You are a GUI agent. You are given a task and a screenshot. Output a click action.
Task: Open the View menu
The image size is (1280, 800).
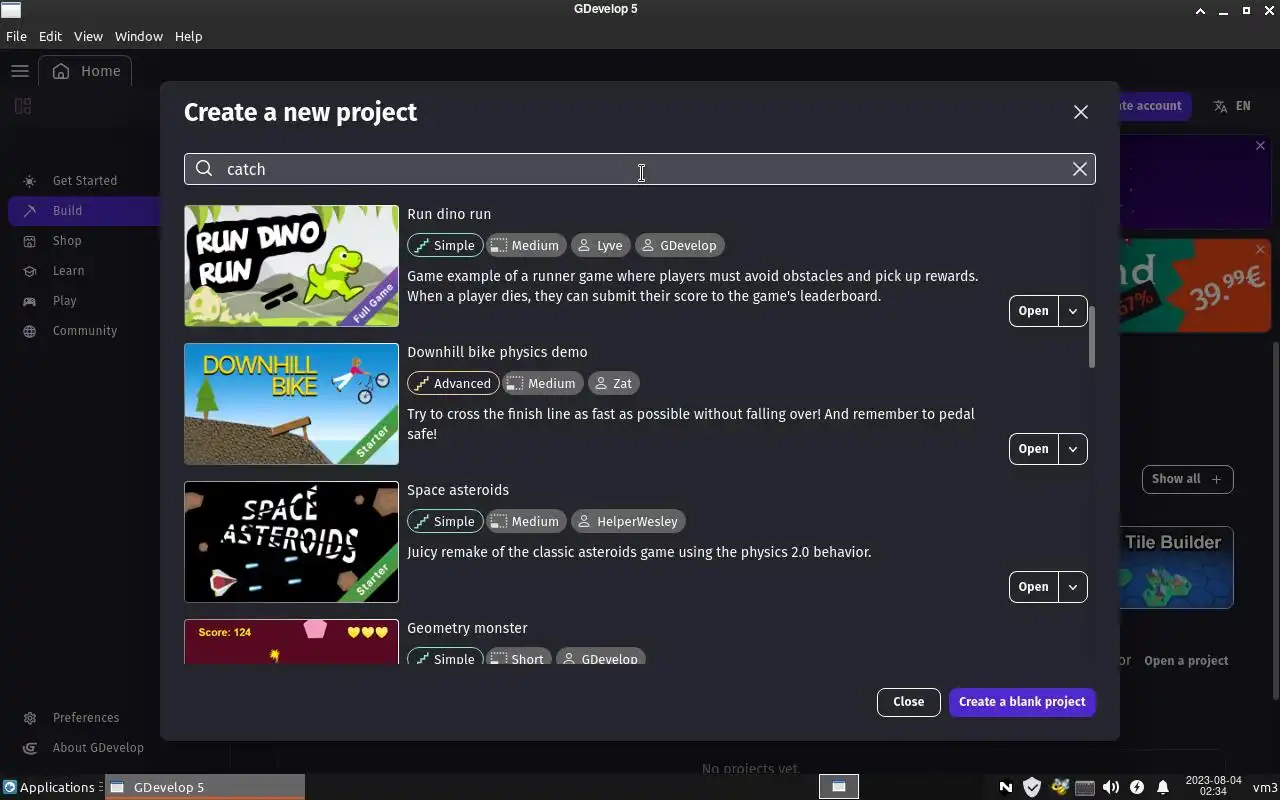(x=88, y=36)
